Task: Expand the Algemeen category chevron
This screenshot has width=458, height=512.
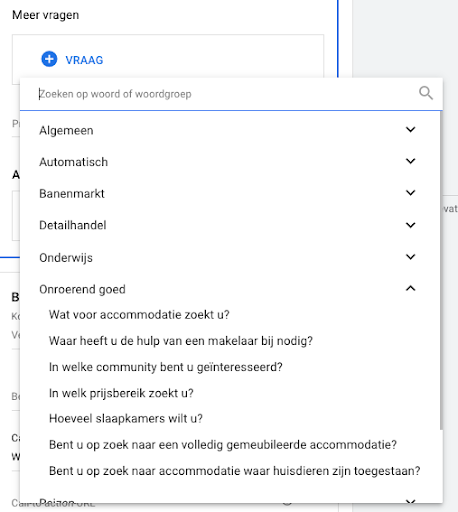Action: pos(411,129)
